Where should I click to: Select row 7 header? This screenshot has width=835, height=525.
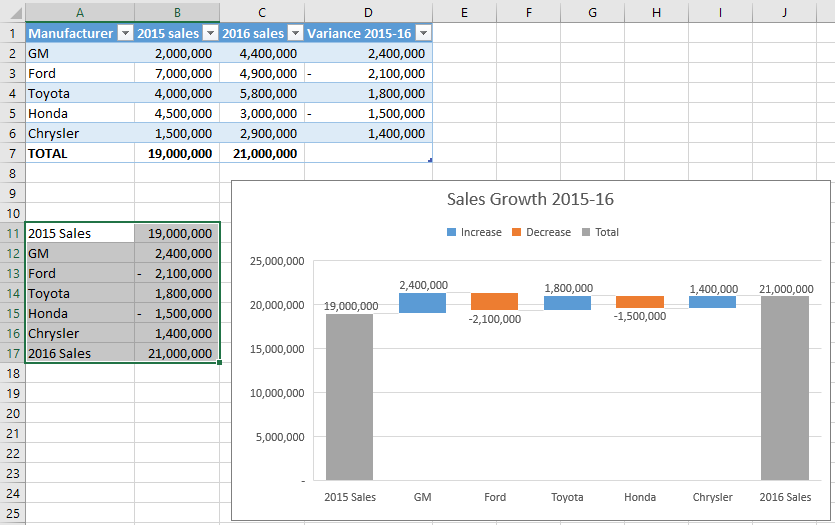click(12, 153)
